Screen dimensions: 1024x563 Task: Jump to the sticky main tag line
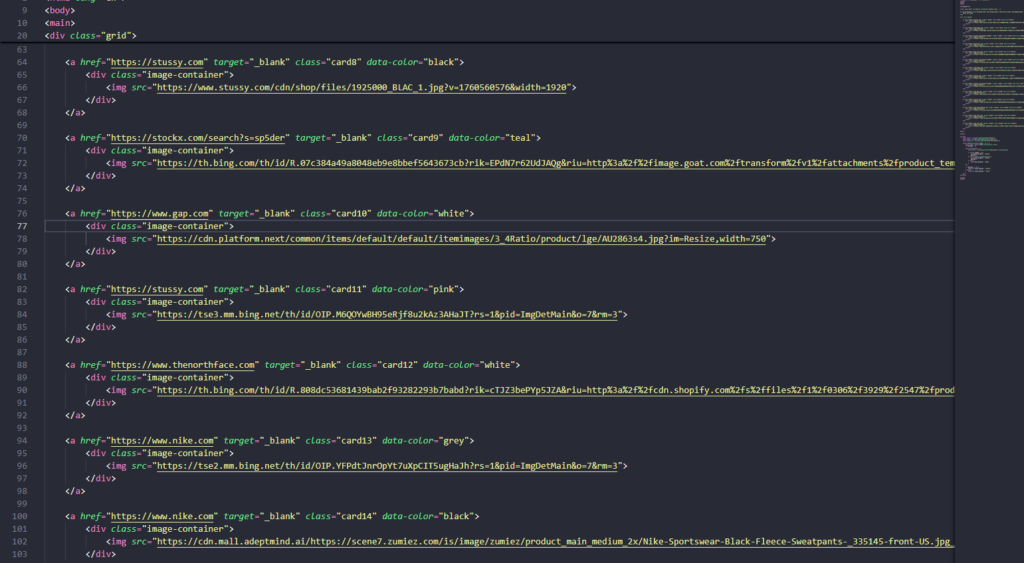pos(59,23)
